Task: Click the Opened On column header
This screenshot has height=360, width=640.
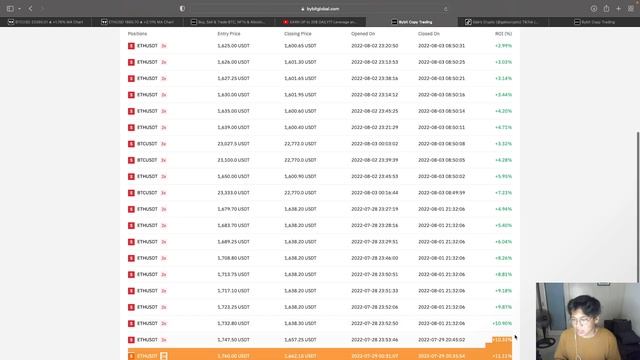Action: tap(363, 34)
